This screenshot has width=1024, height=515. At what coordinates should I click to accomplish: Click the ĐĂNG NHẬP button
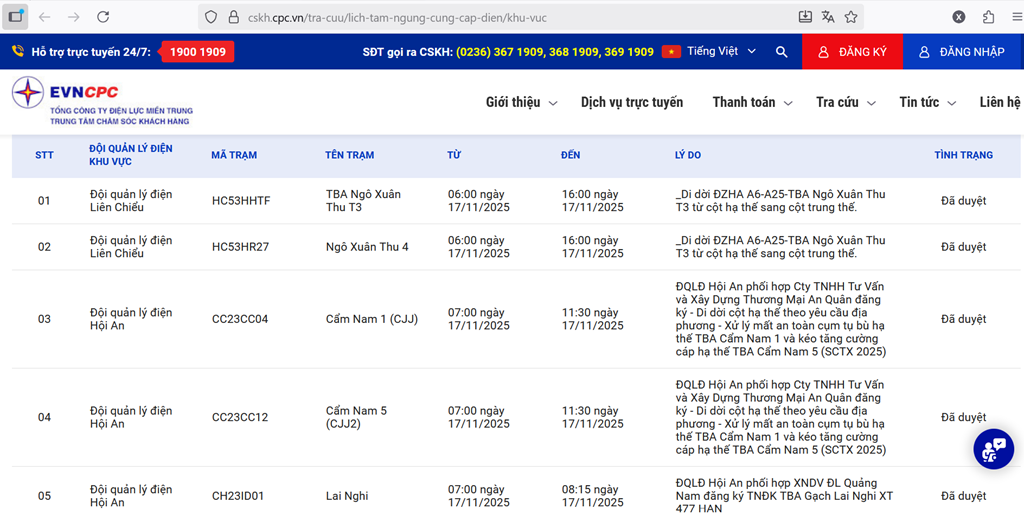coord(962,51)
